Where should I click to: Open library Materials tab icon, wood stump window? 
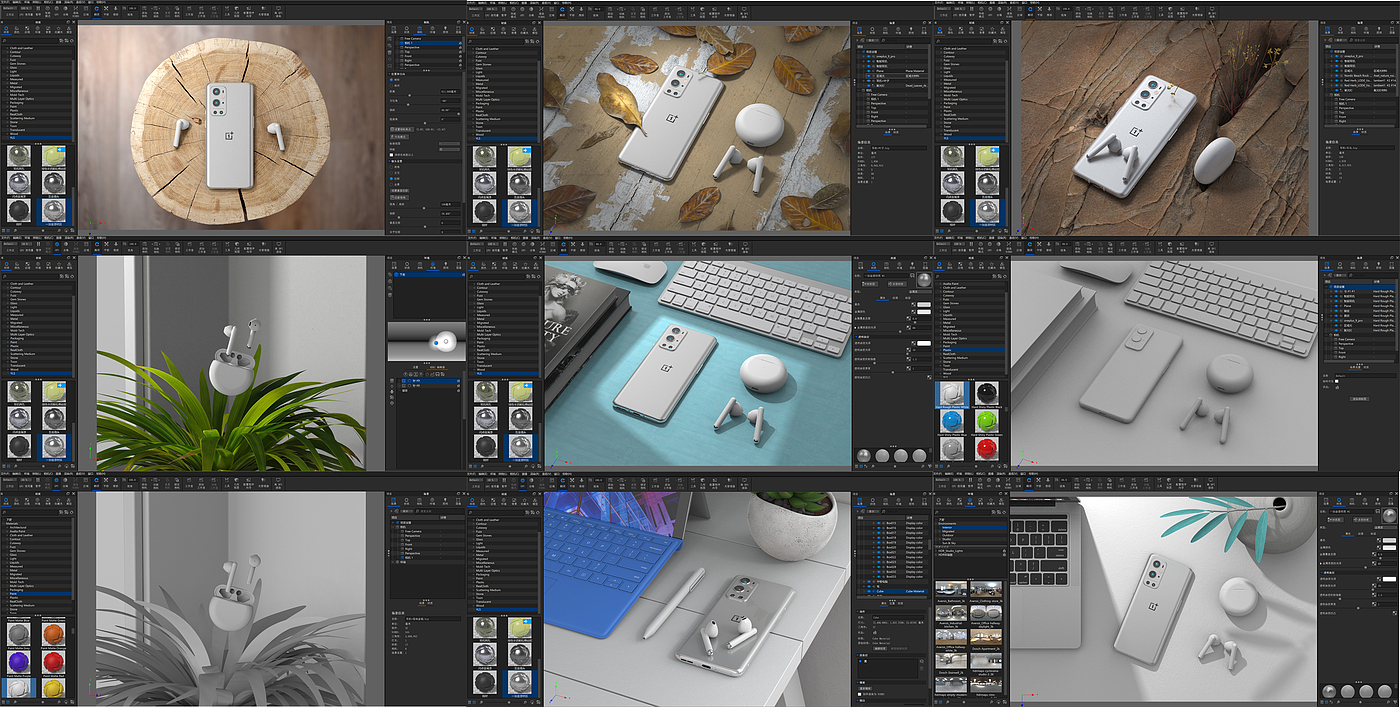point(6,29)
